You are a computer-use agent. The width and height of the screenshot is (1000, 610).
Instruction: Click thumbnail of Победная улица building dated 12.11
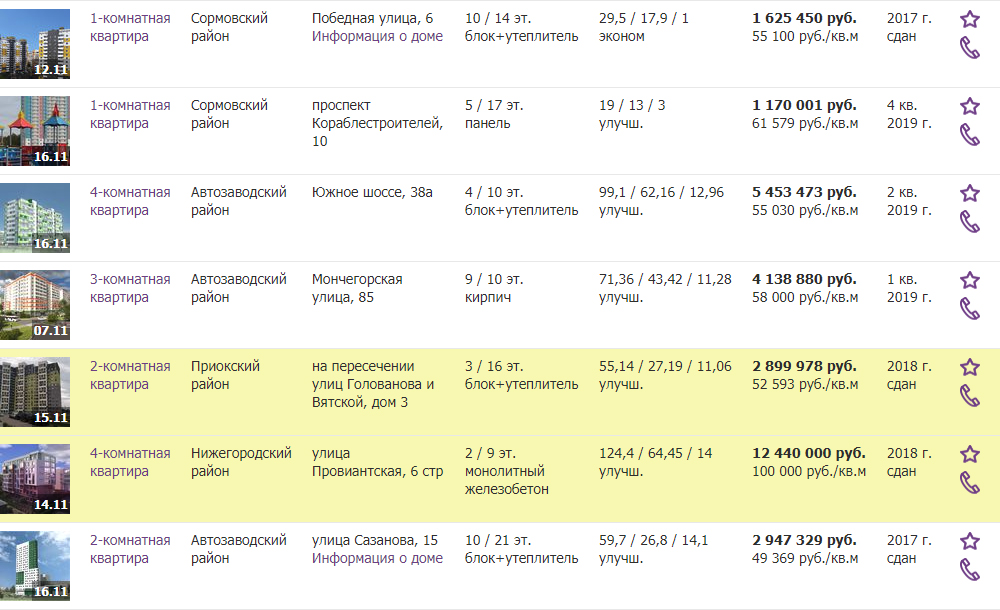[x=35, y=44]
